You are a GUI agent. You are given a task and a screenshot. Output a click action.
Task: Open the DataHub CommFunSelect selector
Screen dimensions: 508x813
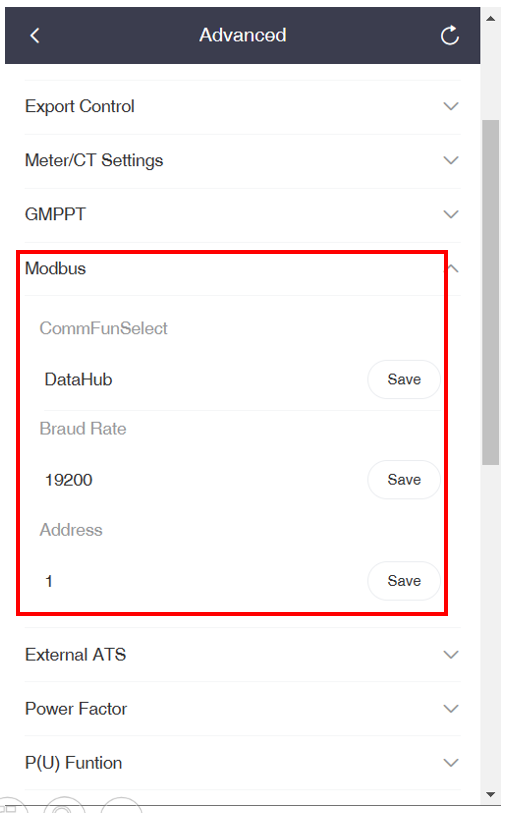[x=202, y=380]
